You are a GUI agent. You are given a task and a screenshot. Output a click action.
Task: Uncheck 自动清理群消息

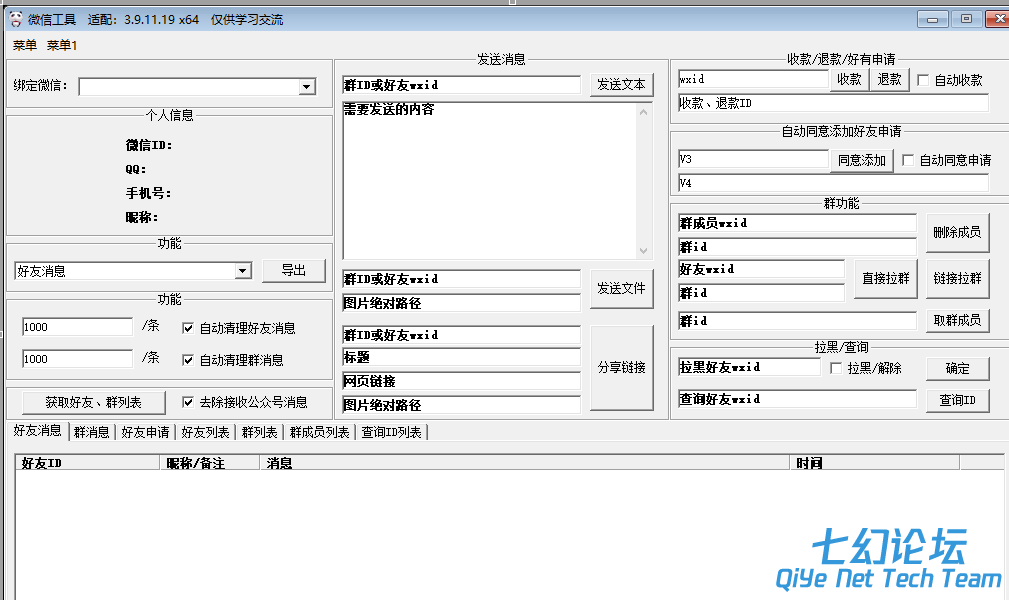[x=188, y=360]
